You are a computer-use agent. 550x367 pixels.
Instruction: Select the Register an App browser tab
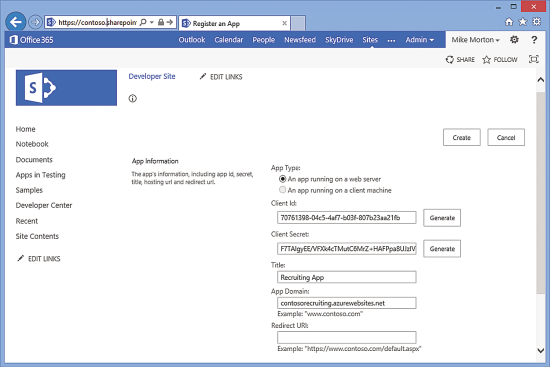(234, 23)
